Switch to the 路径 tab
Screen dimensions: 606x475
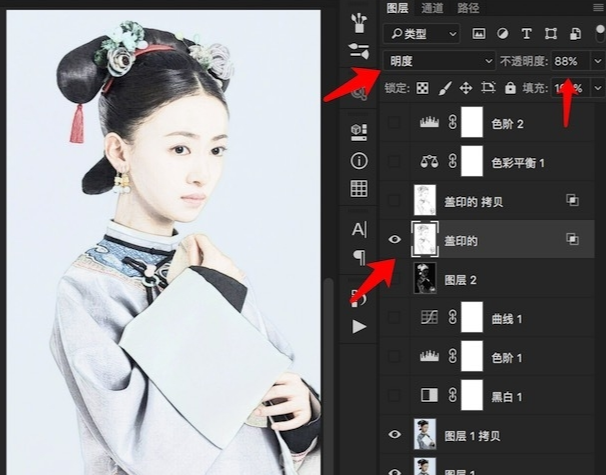468,8
